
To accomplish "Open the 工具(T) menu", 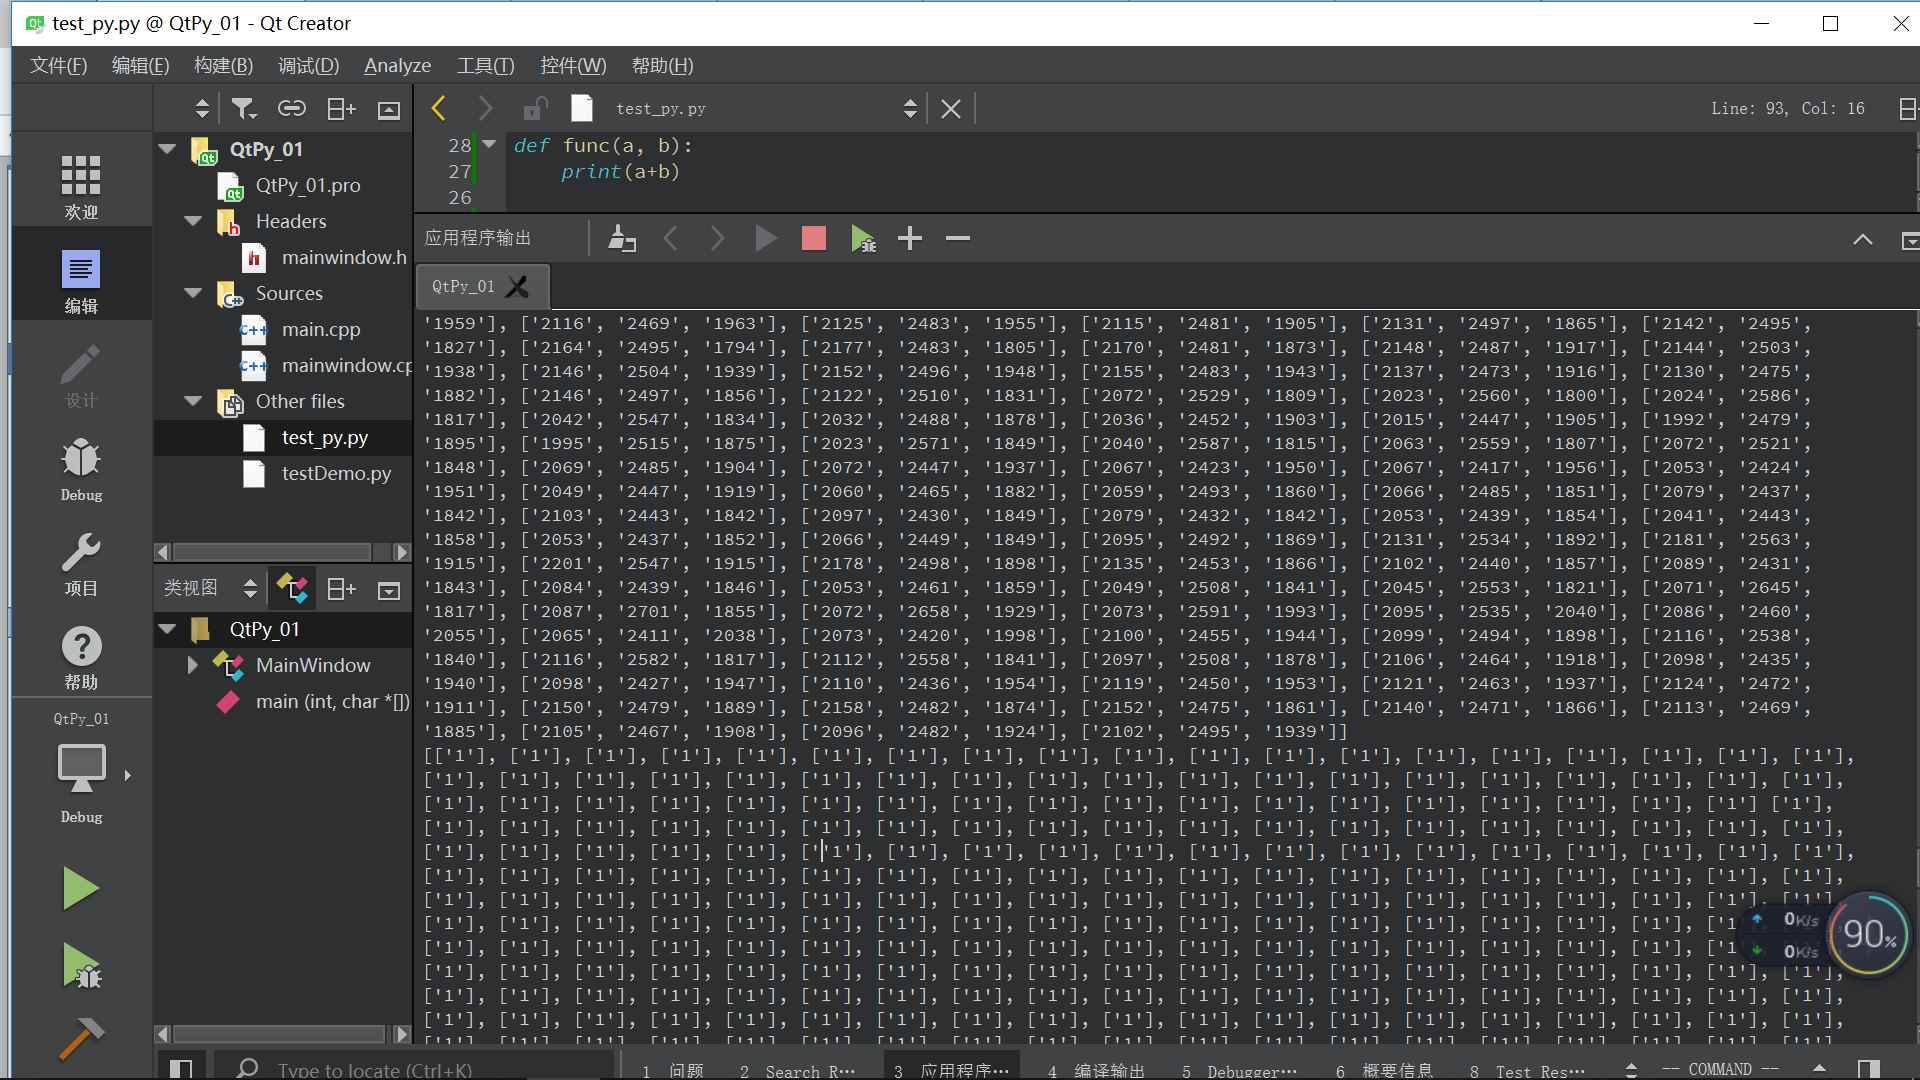I will click(x=484, y=65).
